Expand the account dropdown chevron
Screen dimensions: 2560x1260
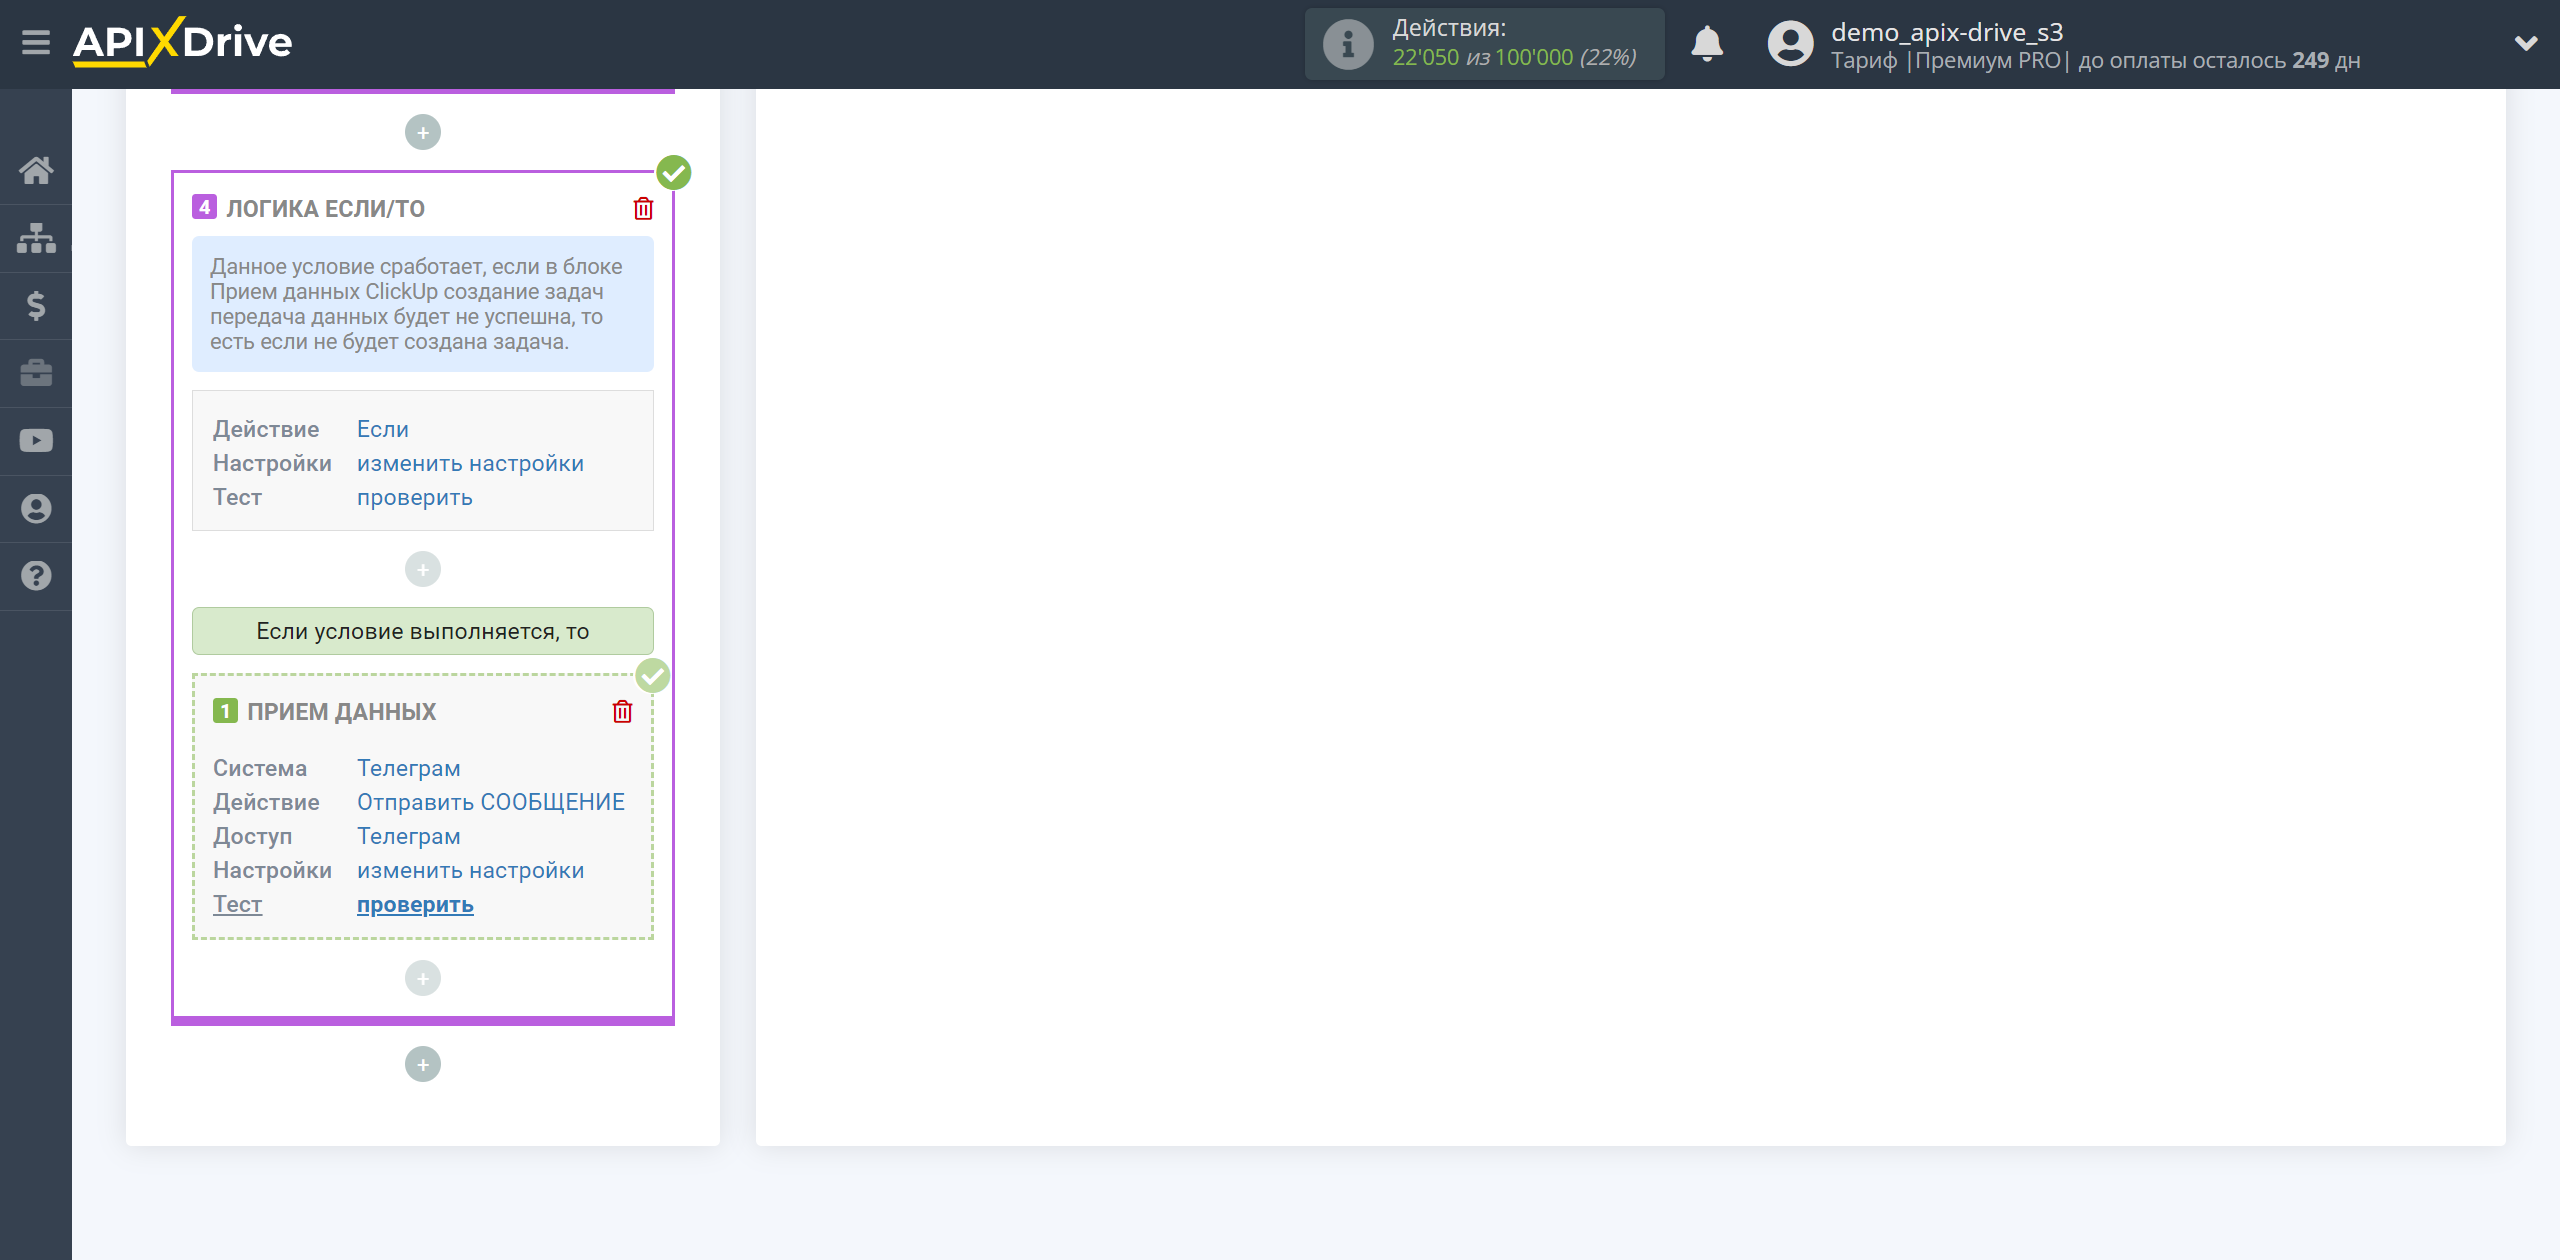(x=2526, y=43)
